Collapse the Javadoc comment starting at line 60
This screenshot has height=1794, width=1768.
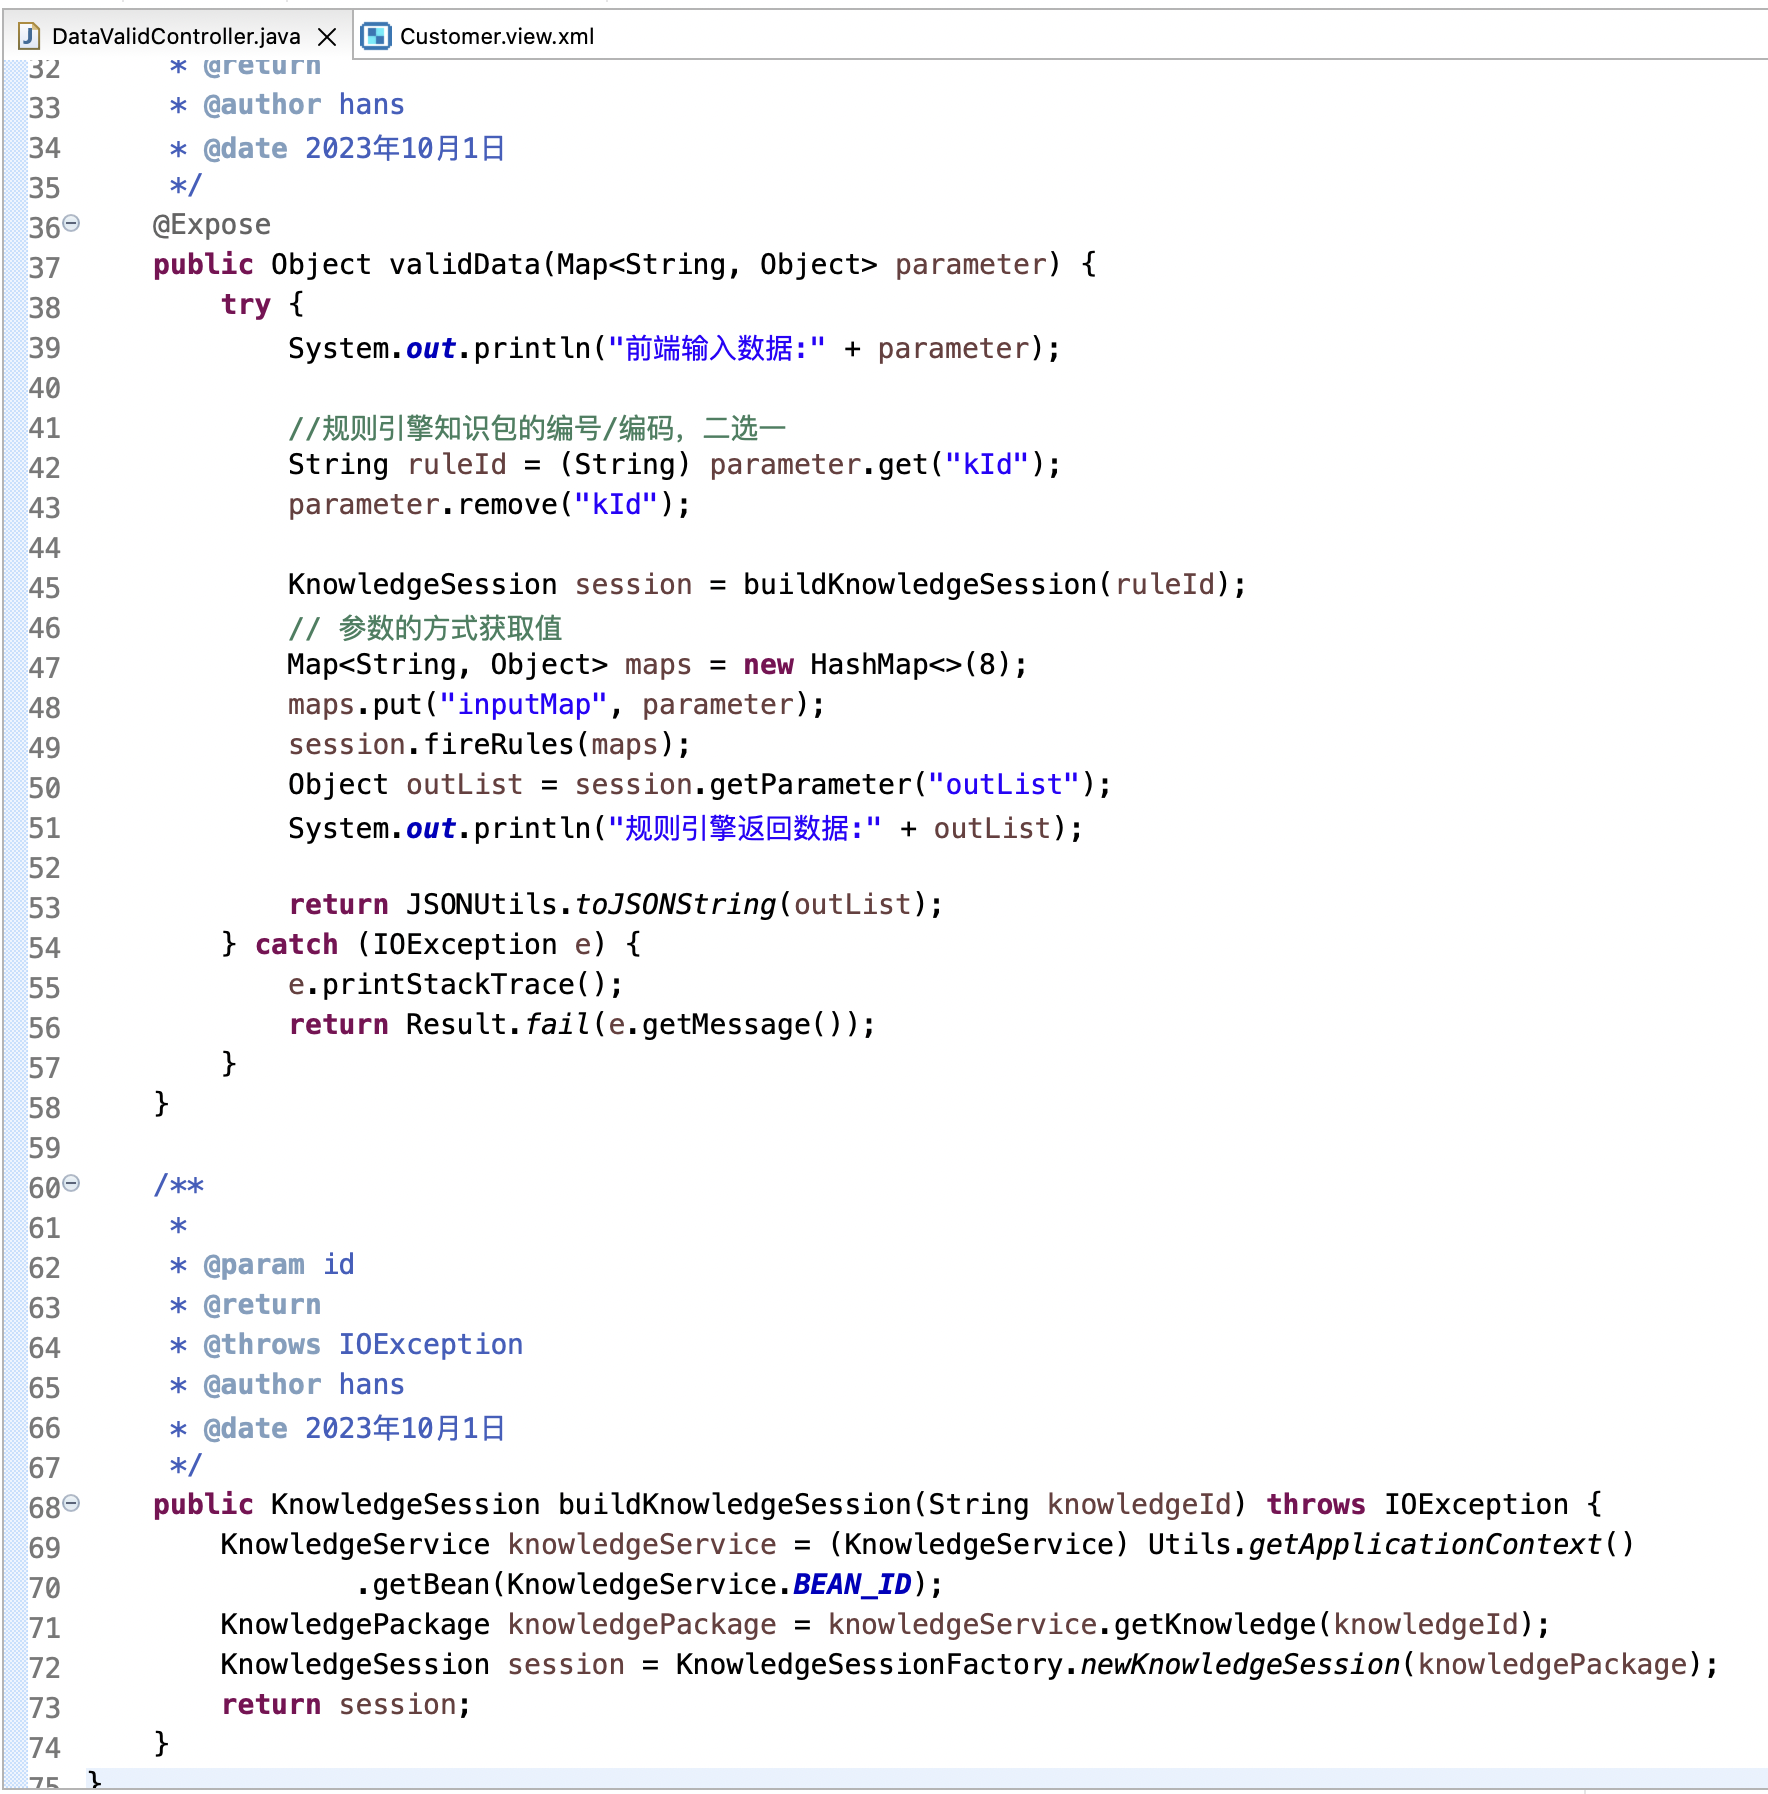[x=71, y=1184]
